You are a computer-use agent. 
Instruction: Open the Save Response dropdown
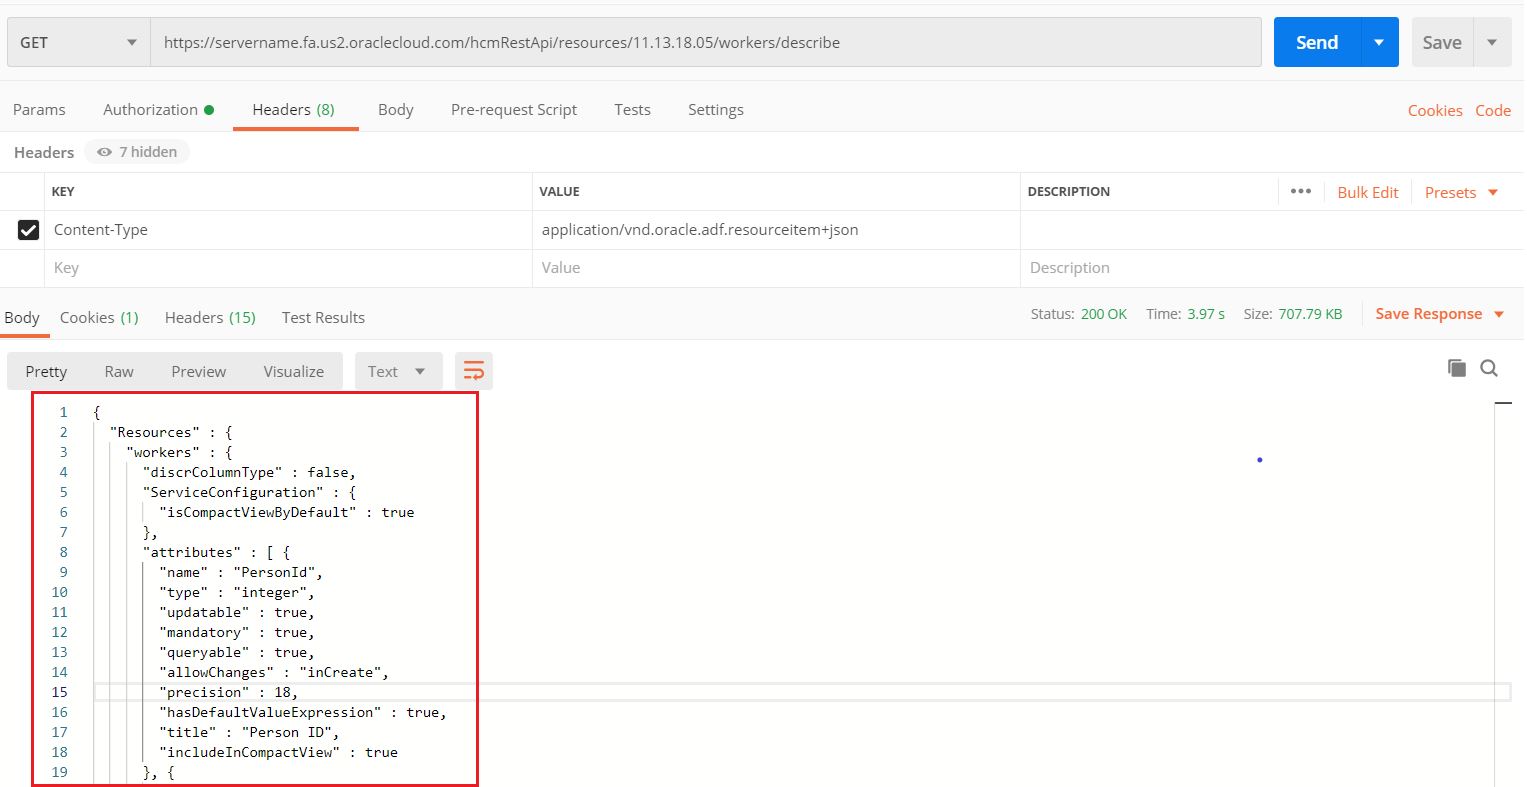(1440, 314)
